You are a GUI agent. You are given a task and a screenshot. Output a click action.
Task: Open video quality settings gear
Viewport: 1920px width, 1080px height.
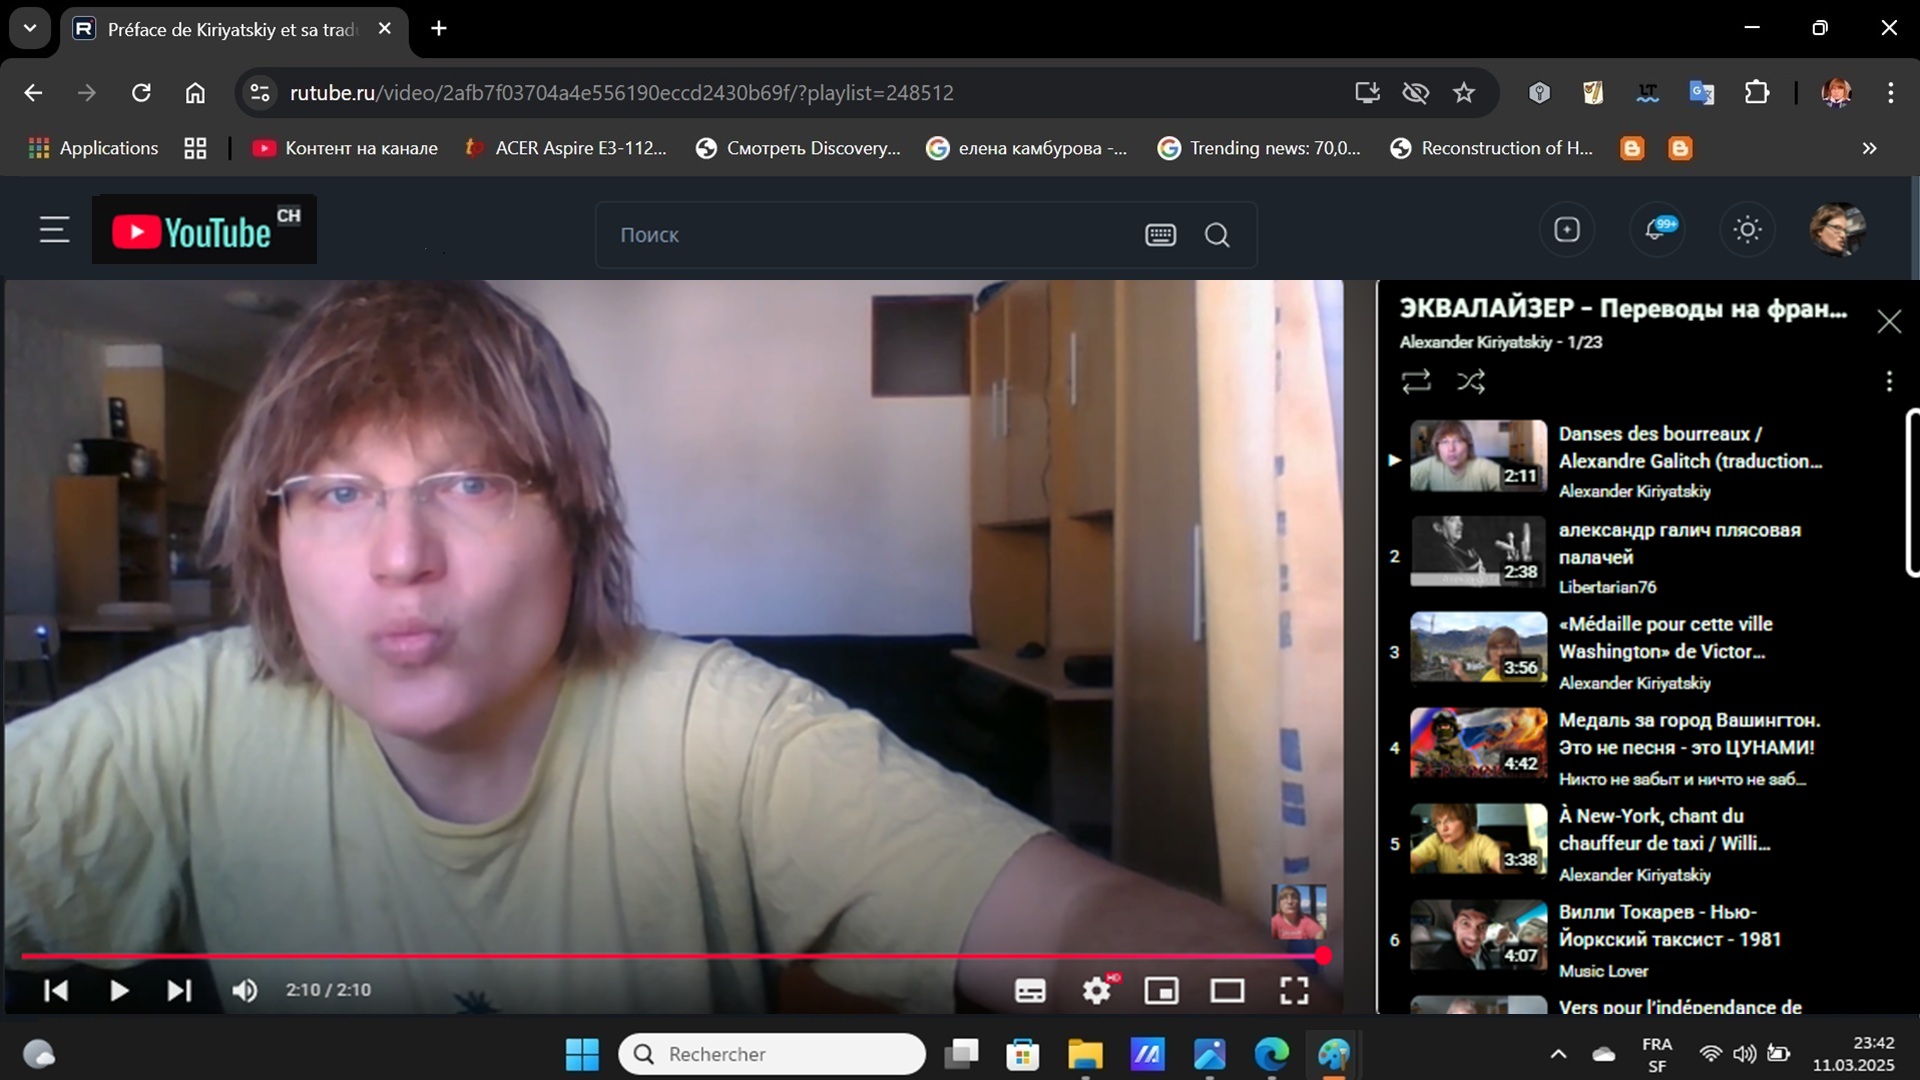1097,990
